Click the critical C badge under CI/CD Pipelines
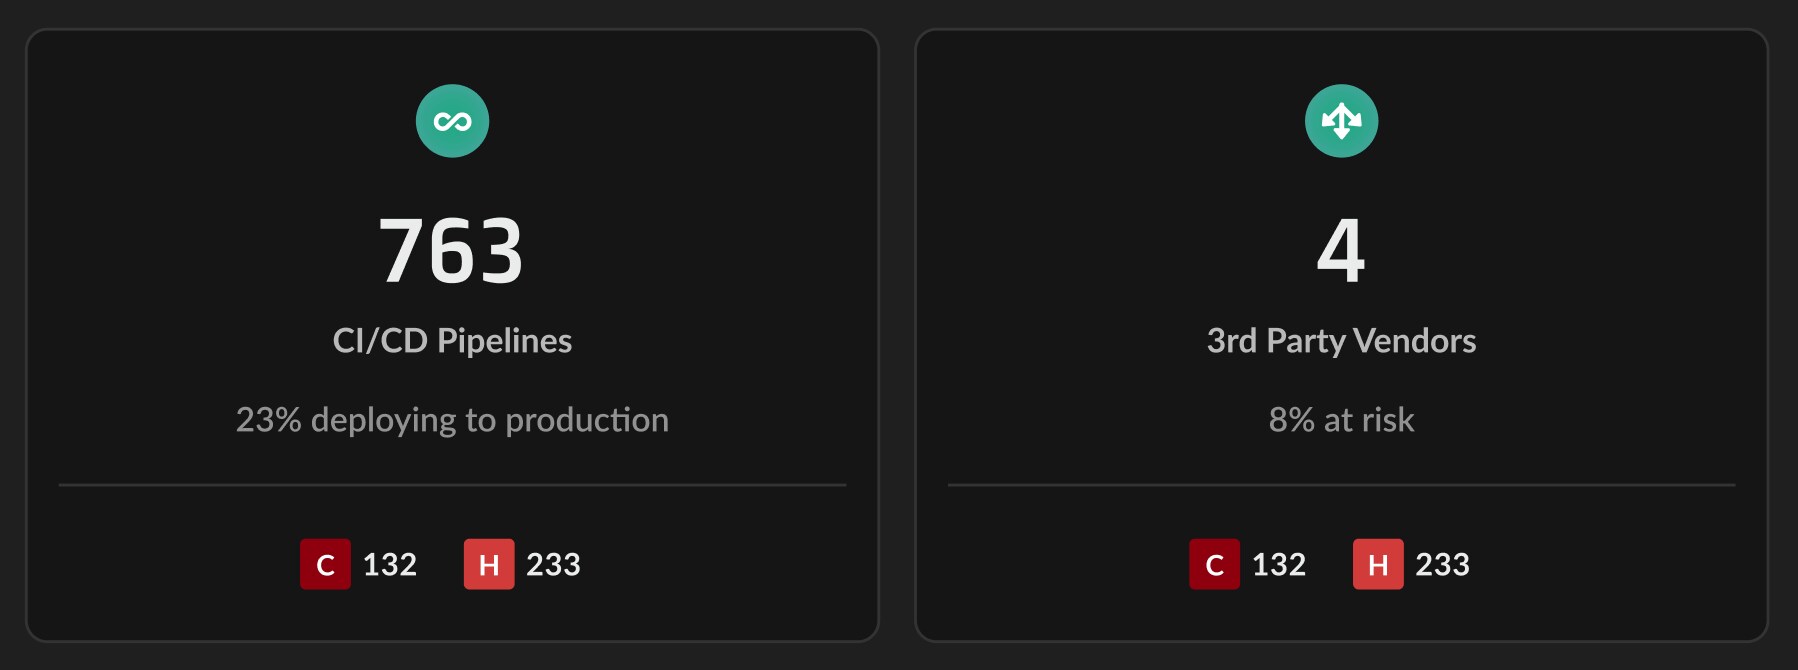The image size is (1798, 670). click(325, 564)
